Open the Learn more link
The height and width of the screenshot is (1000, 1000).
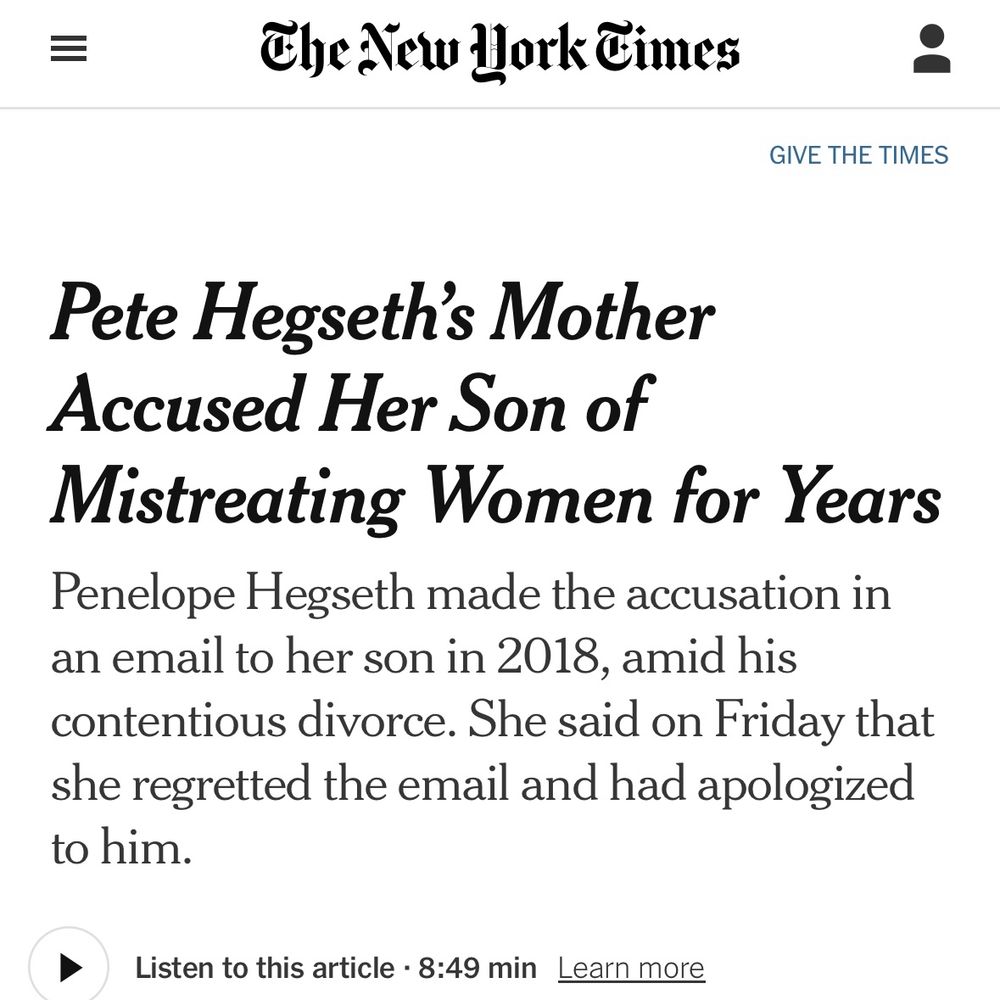tap(631, 968)
